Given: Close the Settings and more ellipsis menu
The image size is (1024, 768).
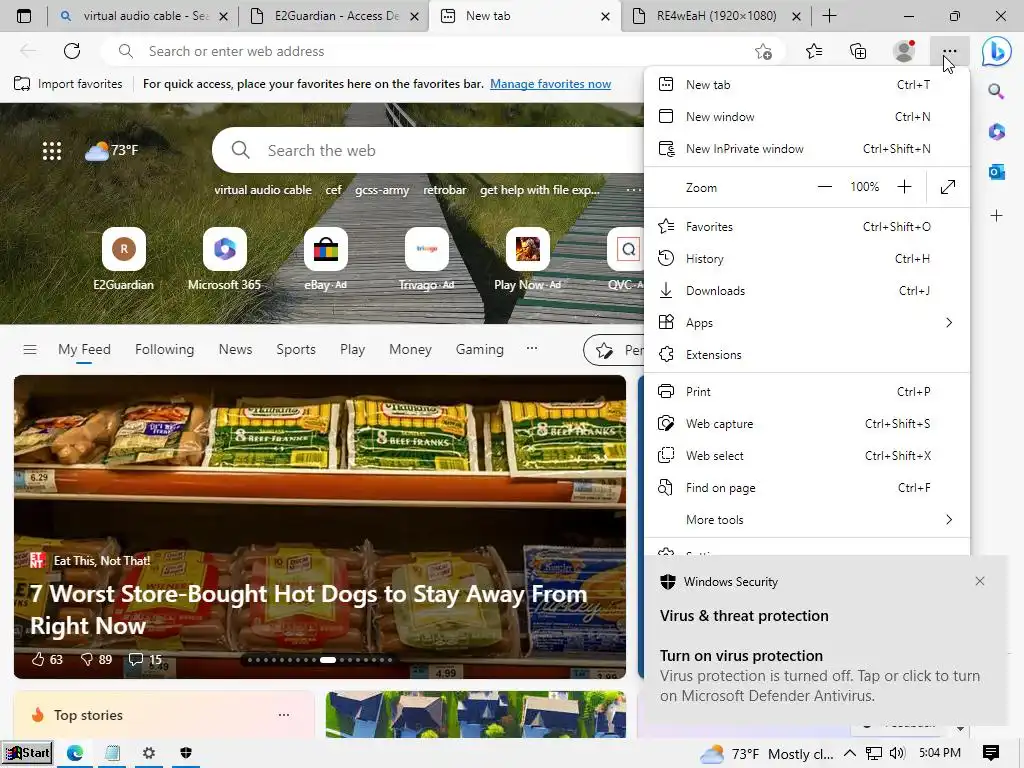Looking at the screenshot, I should pos(950,51).
